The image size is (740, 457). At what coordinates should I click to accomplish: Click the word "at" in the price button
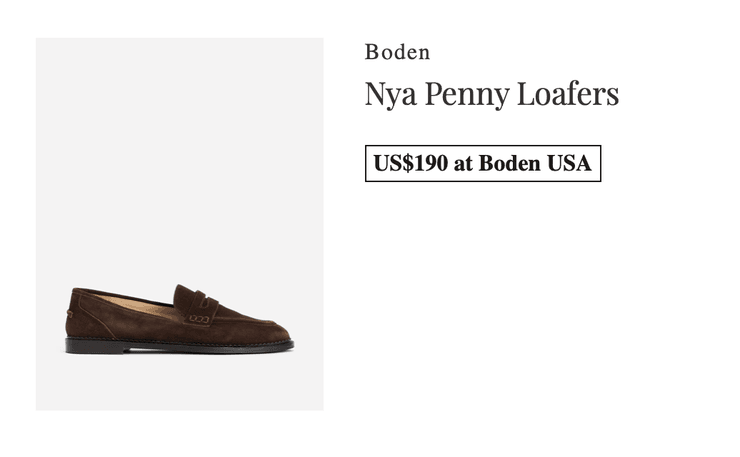click(x=463, y=163)
